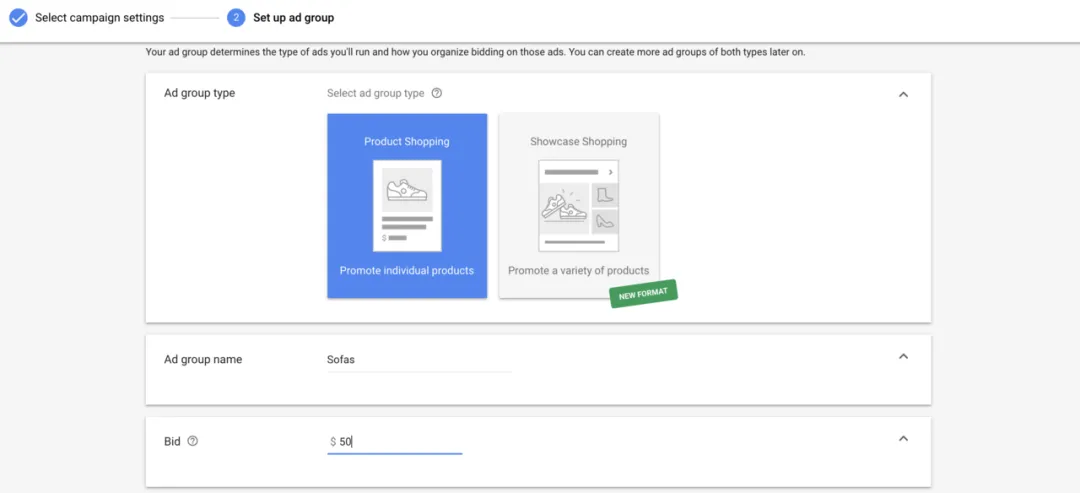Click the Promote a variety of products text
Image resolution: width=1080 pixels, height=493 pixels.
point(579,271)
